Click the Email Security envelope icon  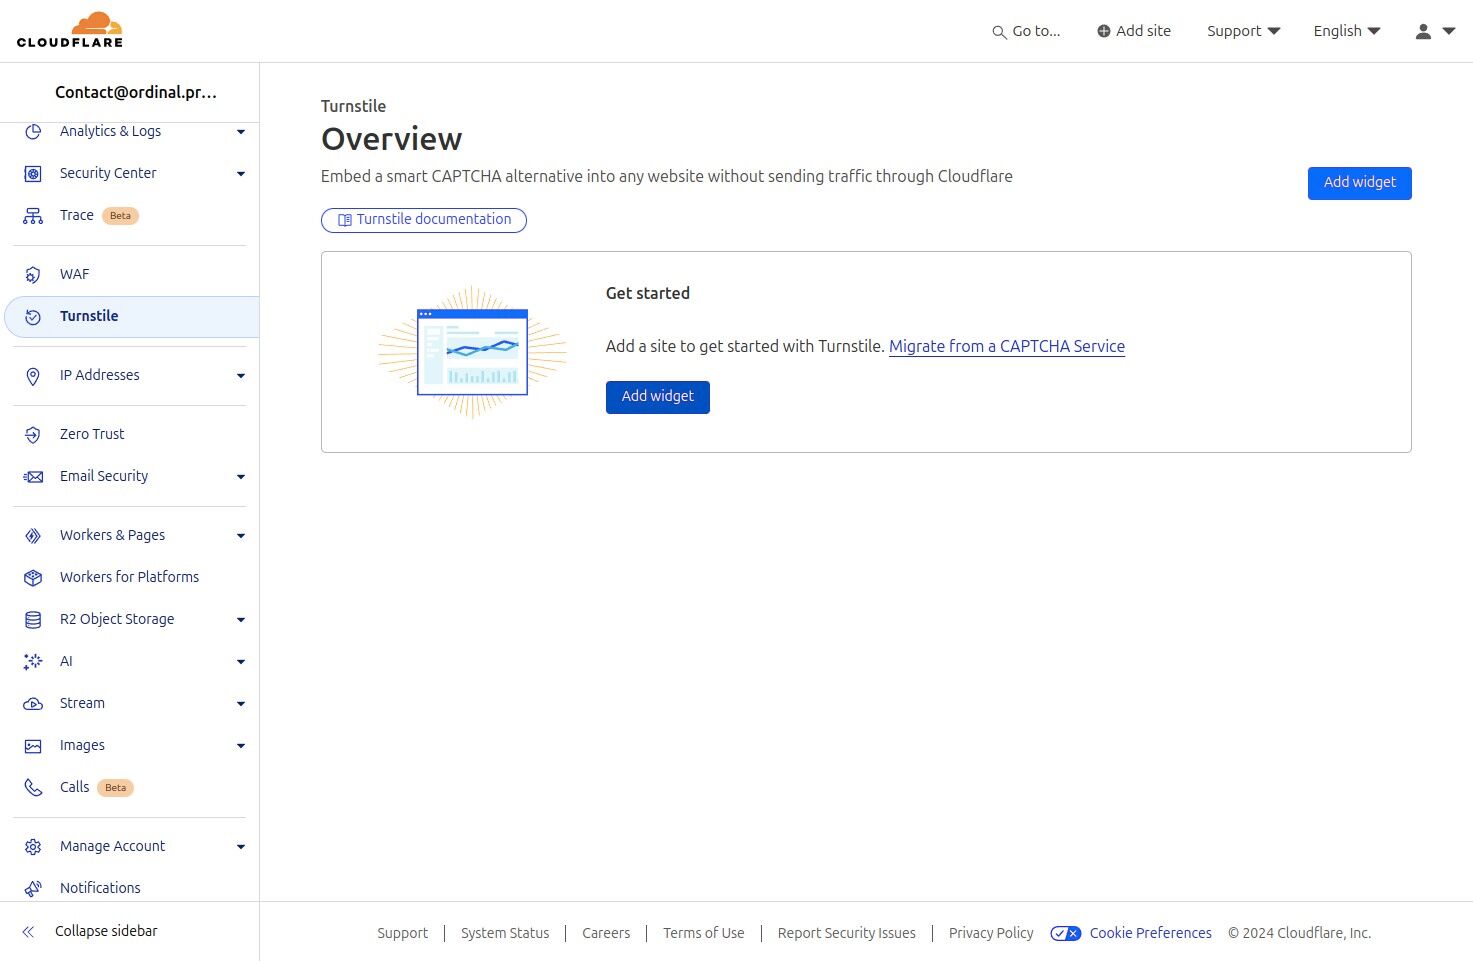point(33,477)
